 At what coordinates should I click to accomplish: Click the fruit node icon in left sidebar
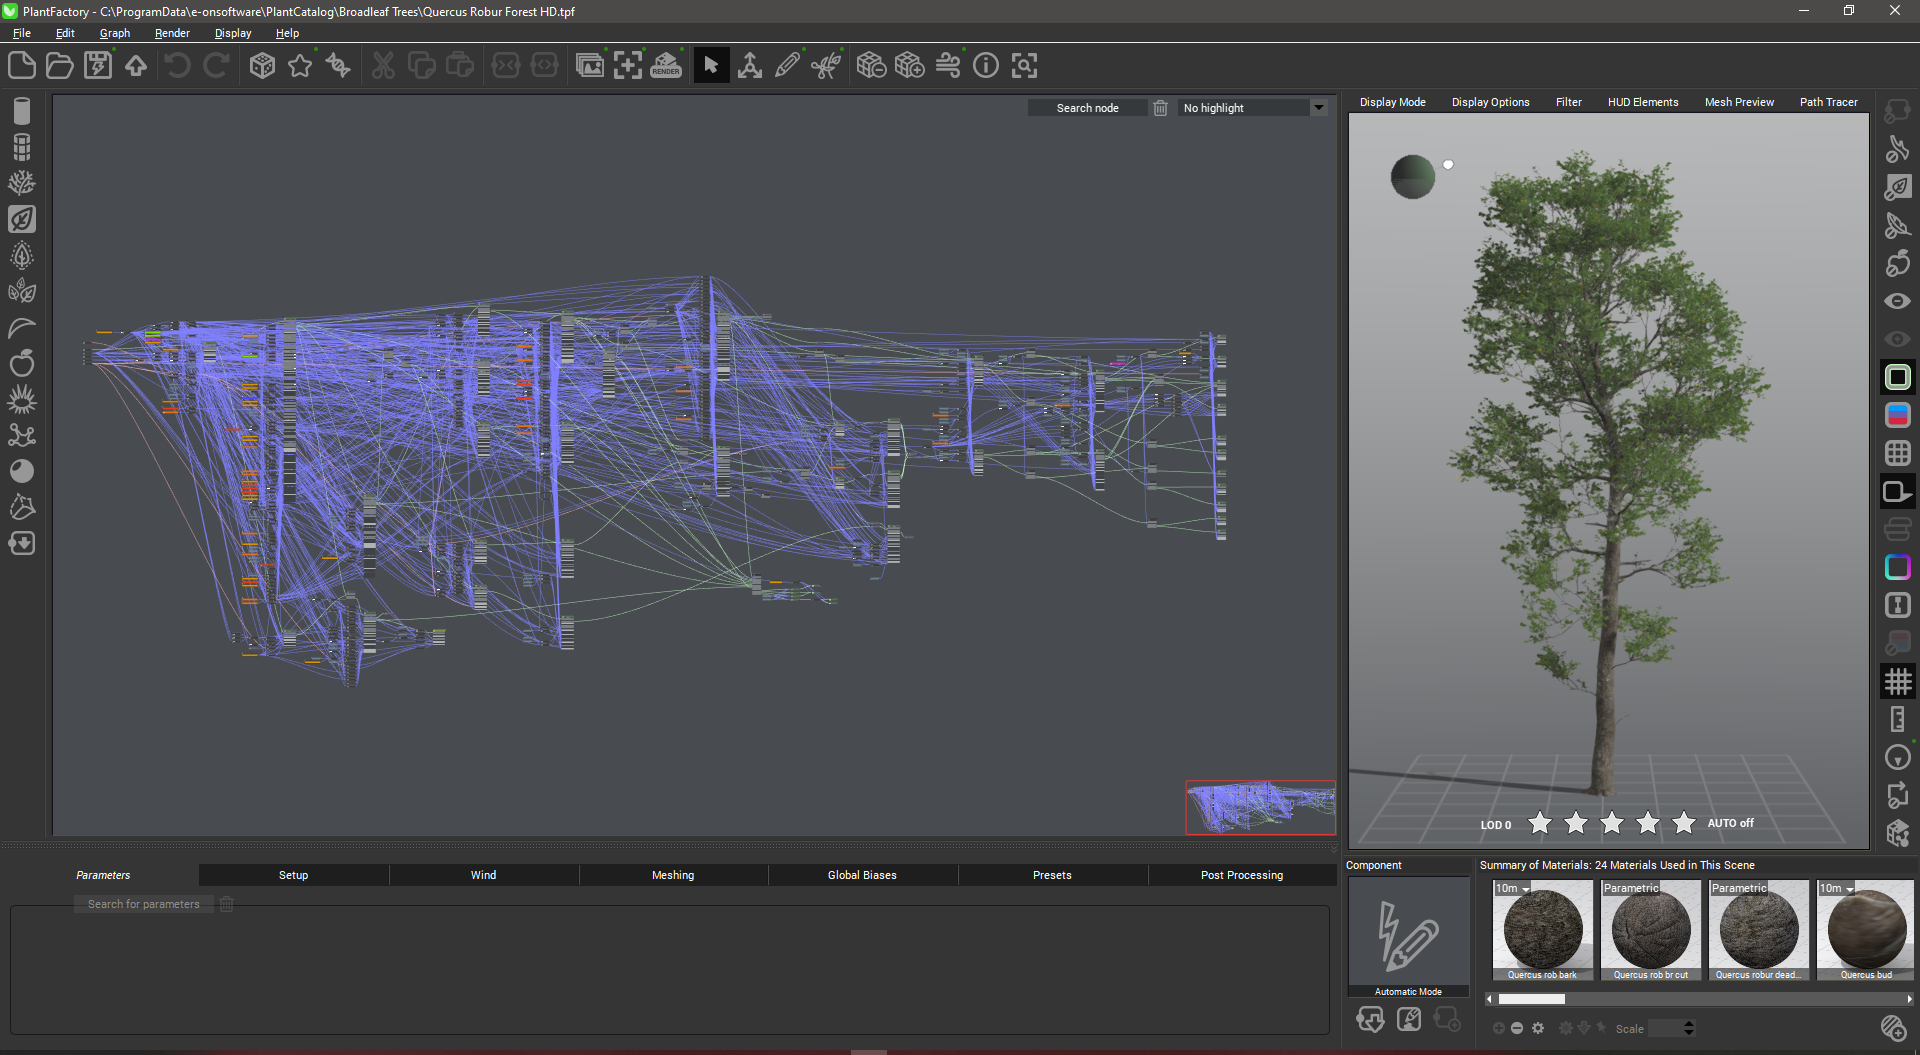click(22, 363)
